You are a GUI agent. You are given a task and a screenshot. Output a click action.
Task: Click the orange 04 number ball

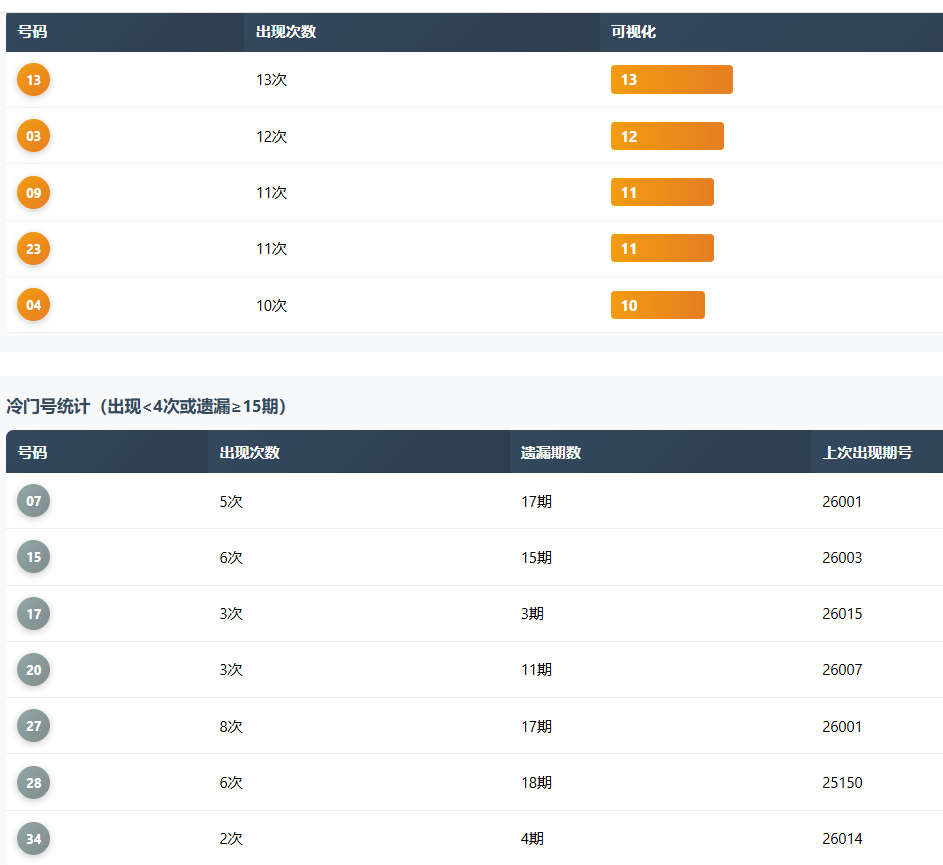click(33, 305)
